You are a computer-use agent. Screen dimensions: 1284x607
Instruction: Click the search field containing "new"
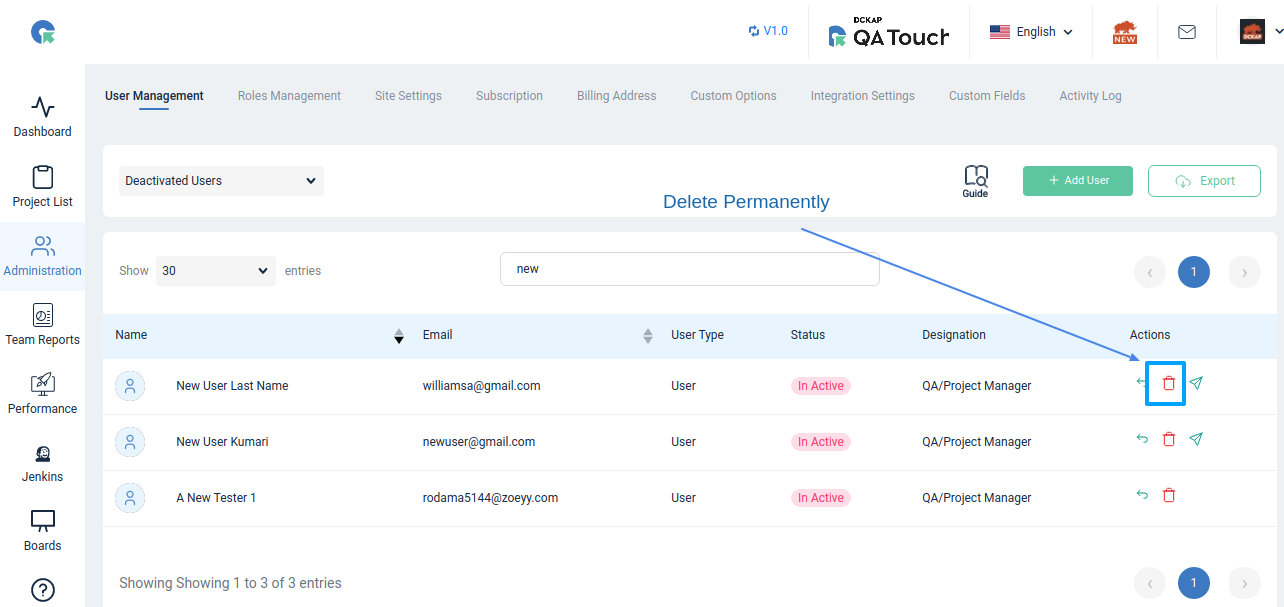tap(690, 269)
